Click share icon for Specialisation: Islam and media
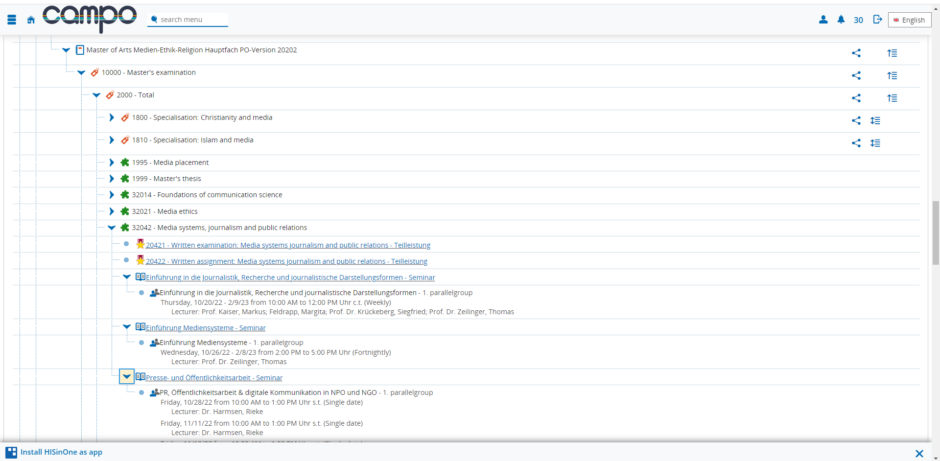Screen dimensions: 940x461 pos(856,142)
